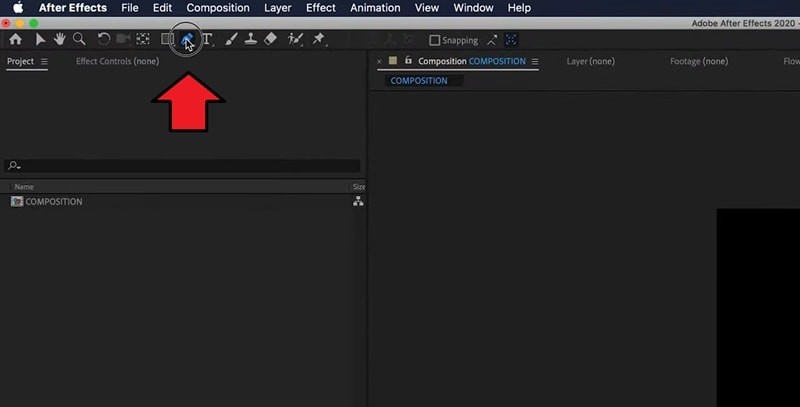Open the Help menu
The height and width of the screenshot is (407, 800).
519,8
